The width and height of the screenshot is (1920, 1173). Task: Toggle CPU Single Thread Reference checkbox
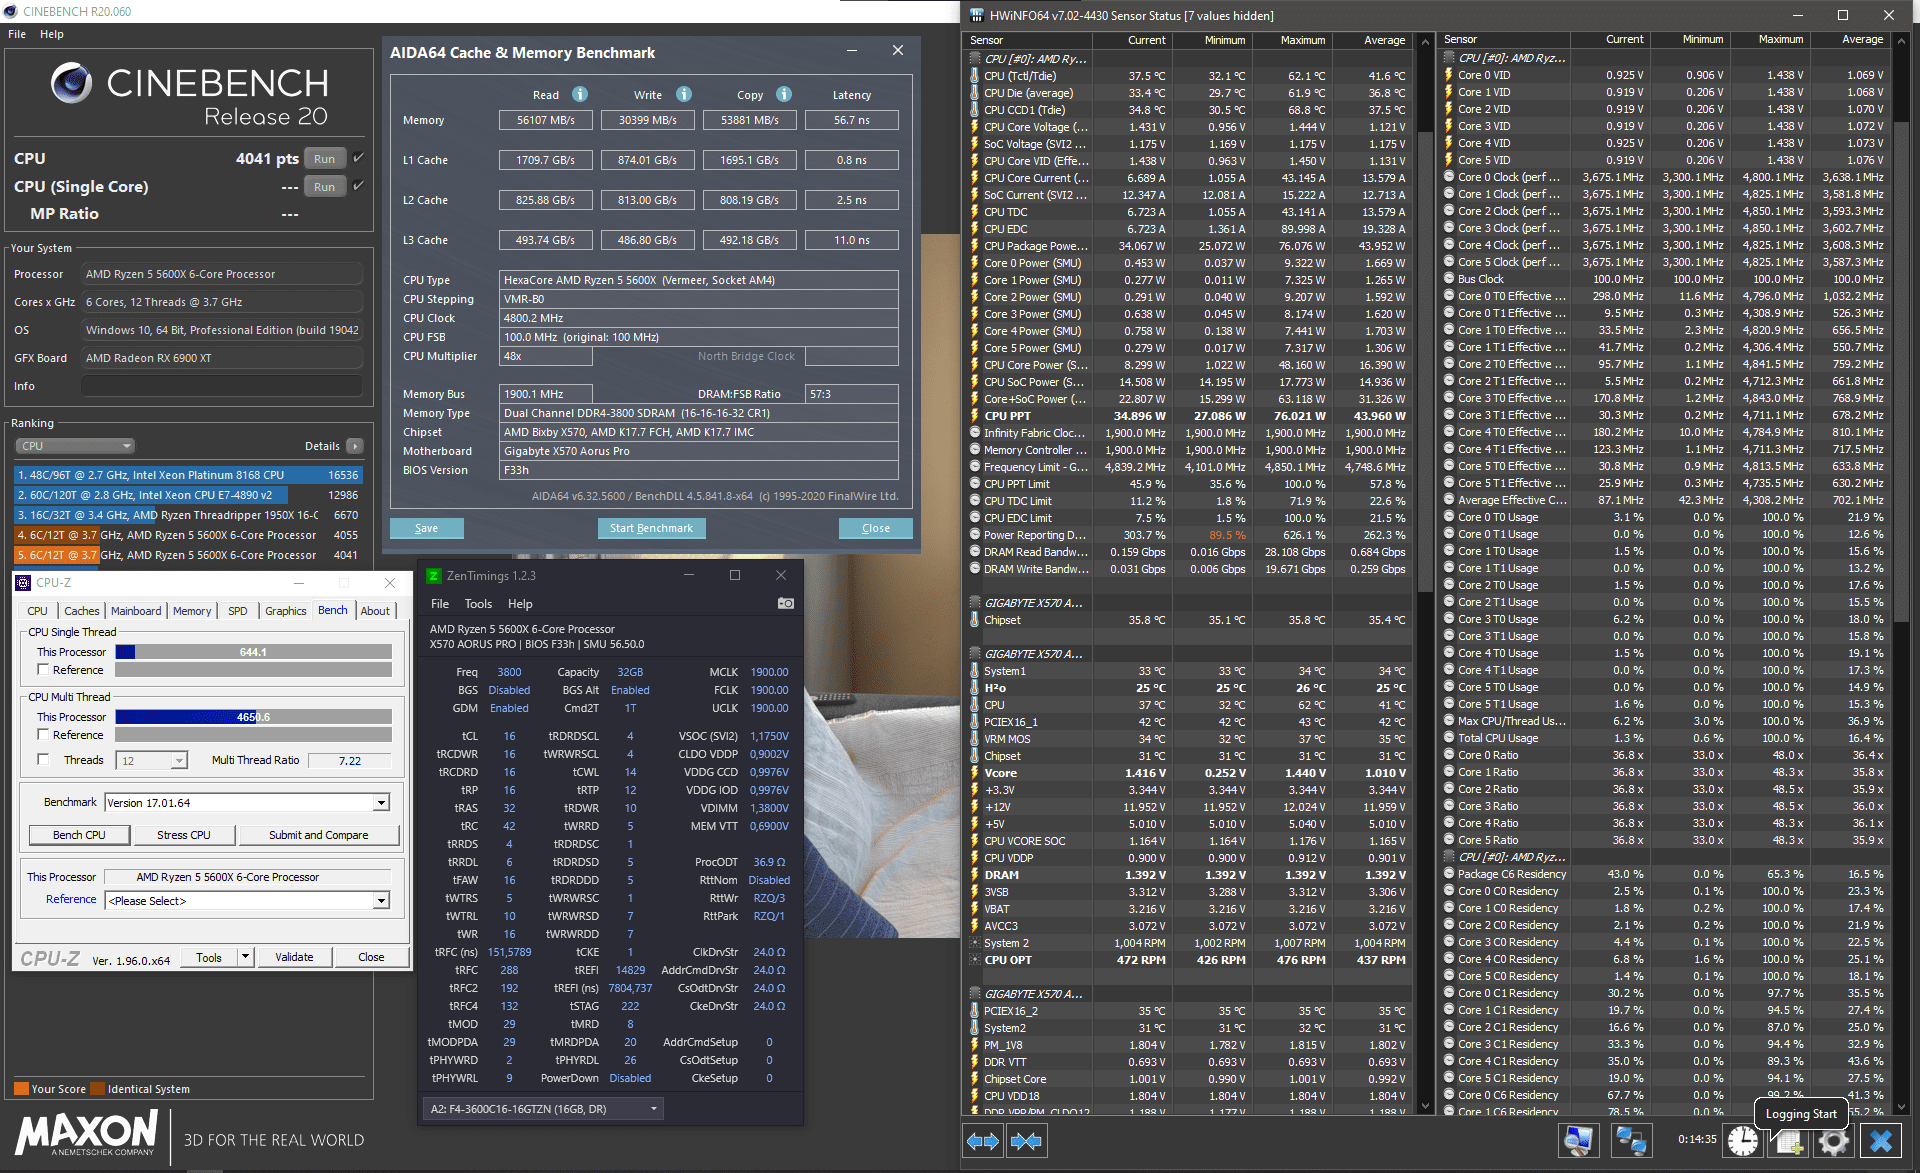[43, 669]
